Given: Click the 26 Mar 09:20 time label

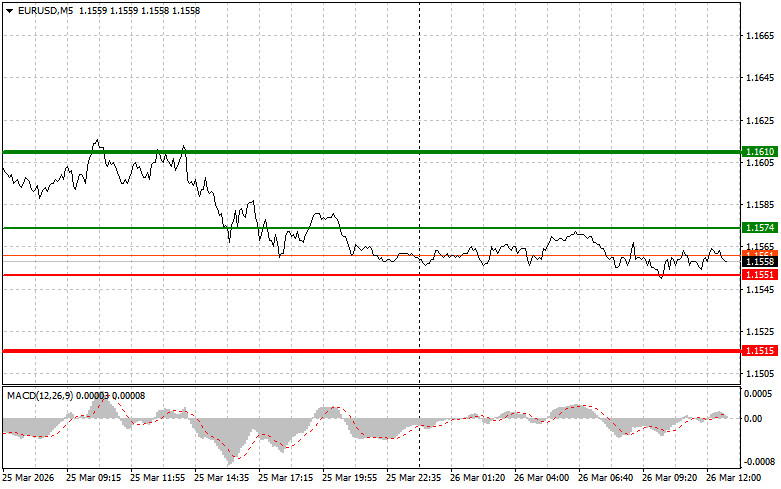Looking at the screenshot, I should pyautogui.click(x=670, y=478).
